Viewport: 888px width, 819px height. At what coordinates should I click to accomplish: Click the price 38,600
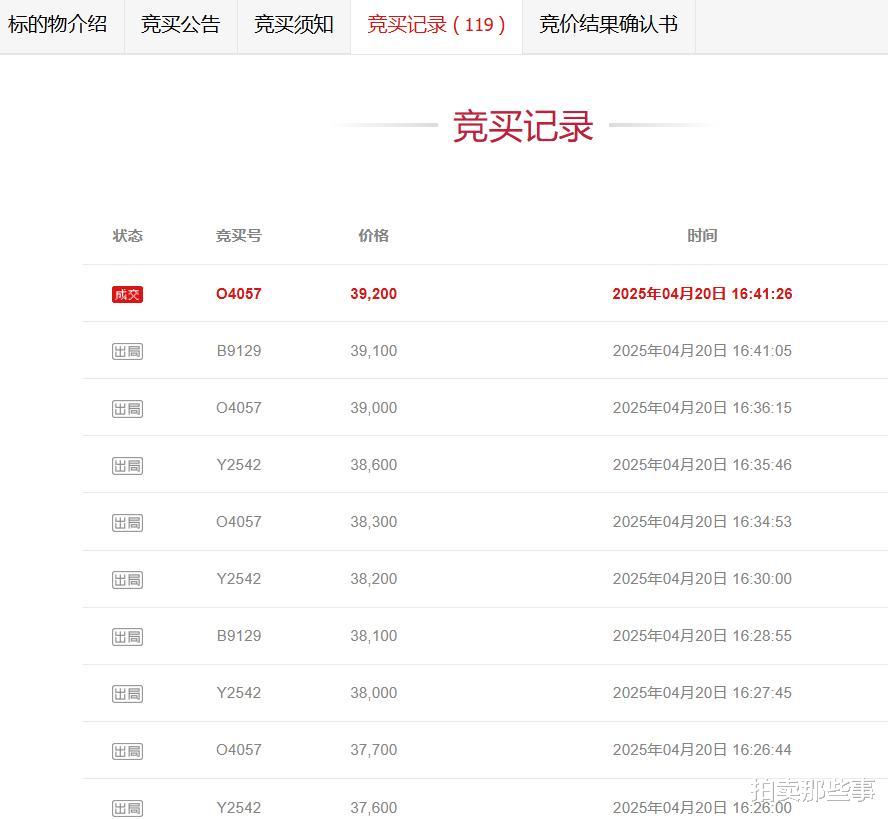(x=374, y=465)
